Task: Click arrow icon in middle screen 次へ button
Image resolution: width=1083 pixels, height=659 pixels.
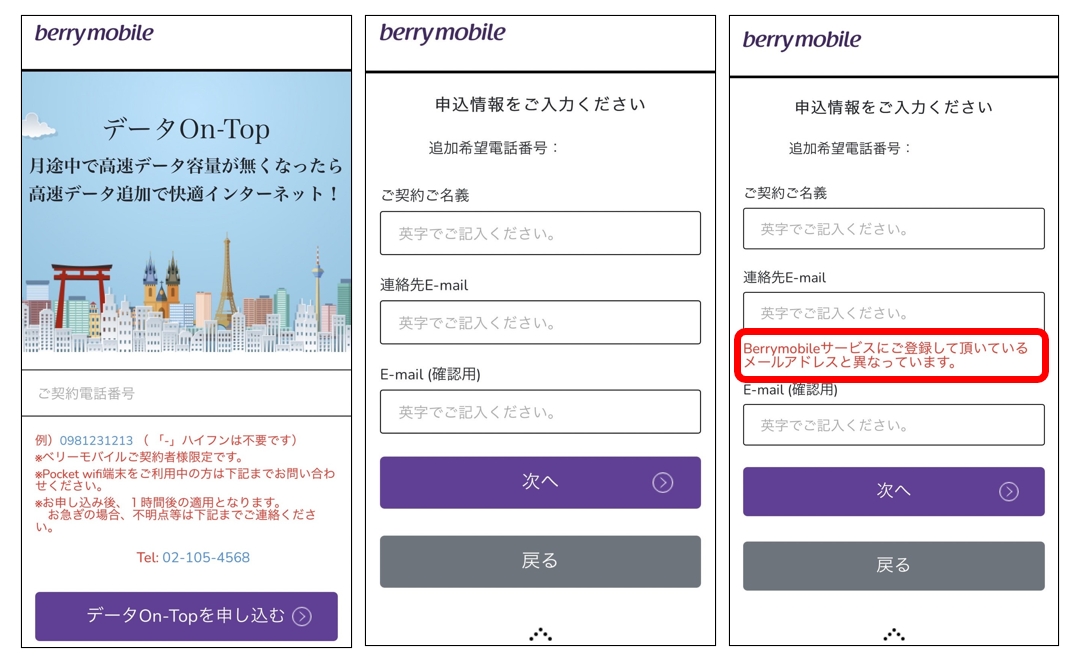Action: pyautogui.click(x=662, y=482)
